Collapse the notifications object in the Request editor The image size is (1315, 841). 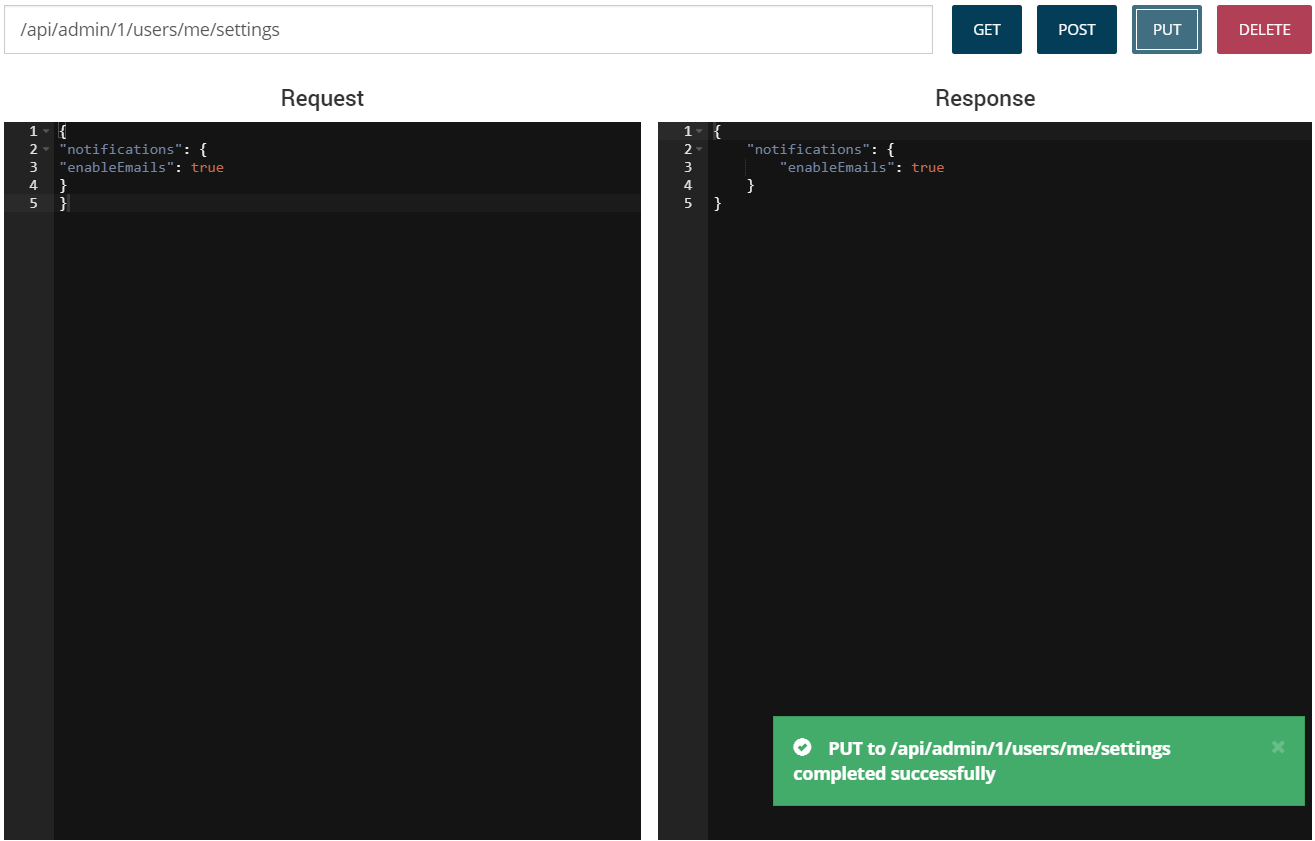click(45, 149)
